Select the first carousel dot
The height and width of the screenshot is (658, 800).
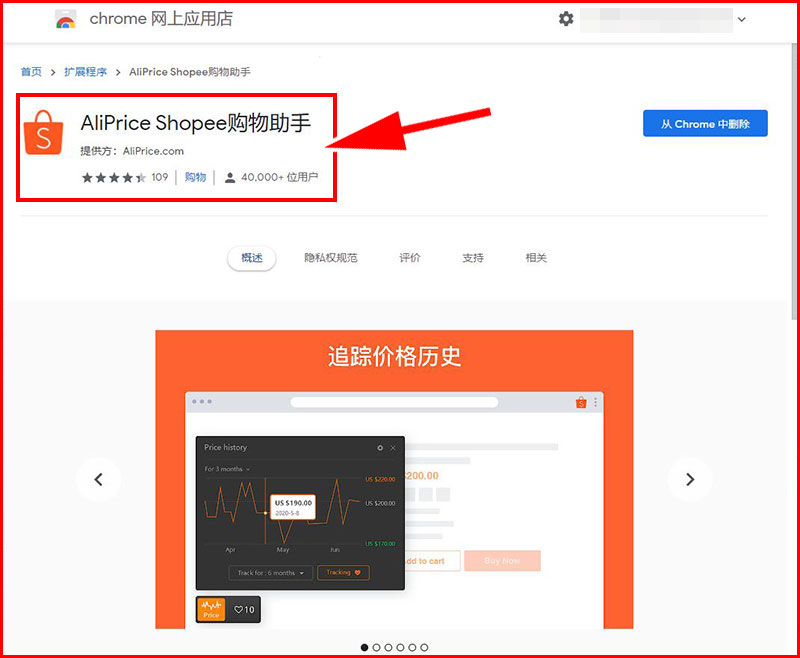[364, 647]
